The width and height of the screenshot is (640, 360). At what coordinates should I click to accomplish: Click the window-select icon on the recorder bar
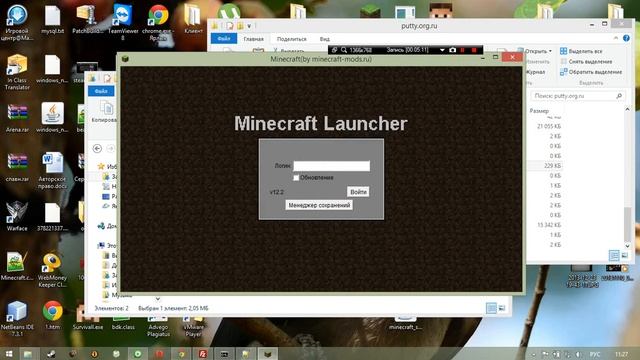pyautogui.click(x=334, y=50)
